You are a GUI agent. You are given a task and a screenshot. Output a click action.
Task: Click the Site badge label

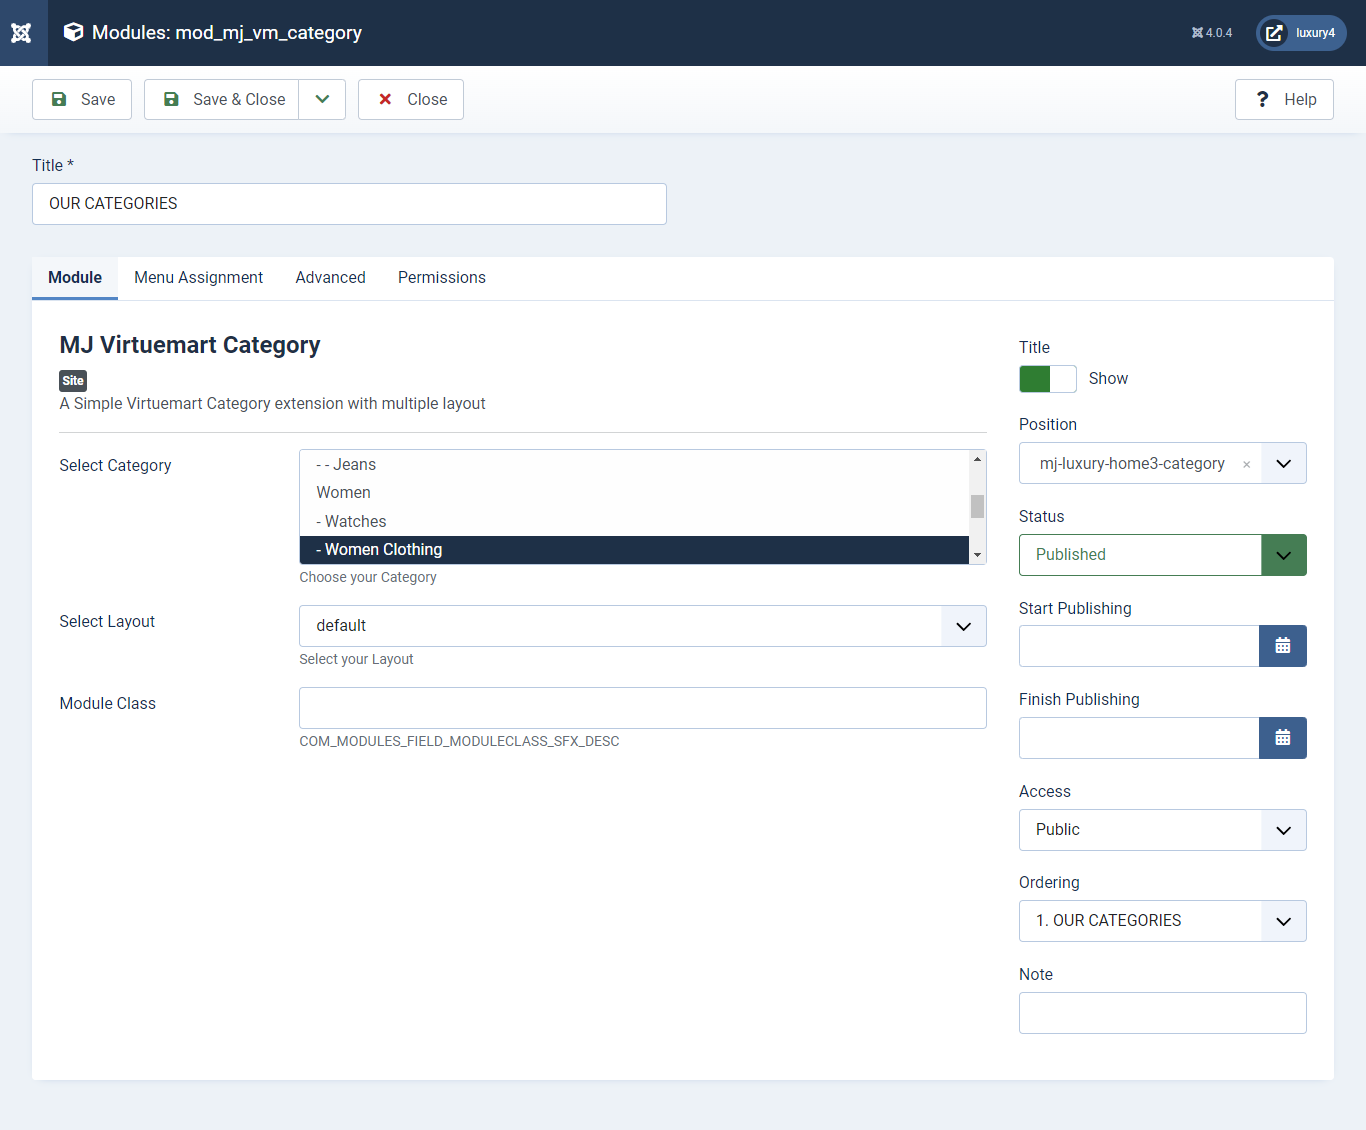tap(73, 381)
